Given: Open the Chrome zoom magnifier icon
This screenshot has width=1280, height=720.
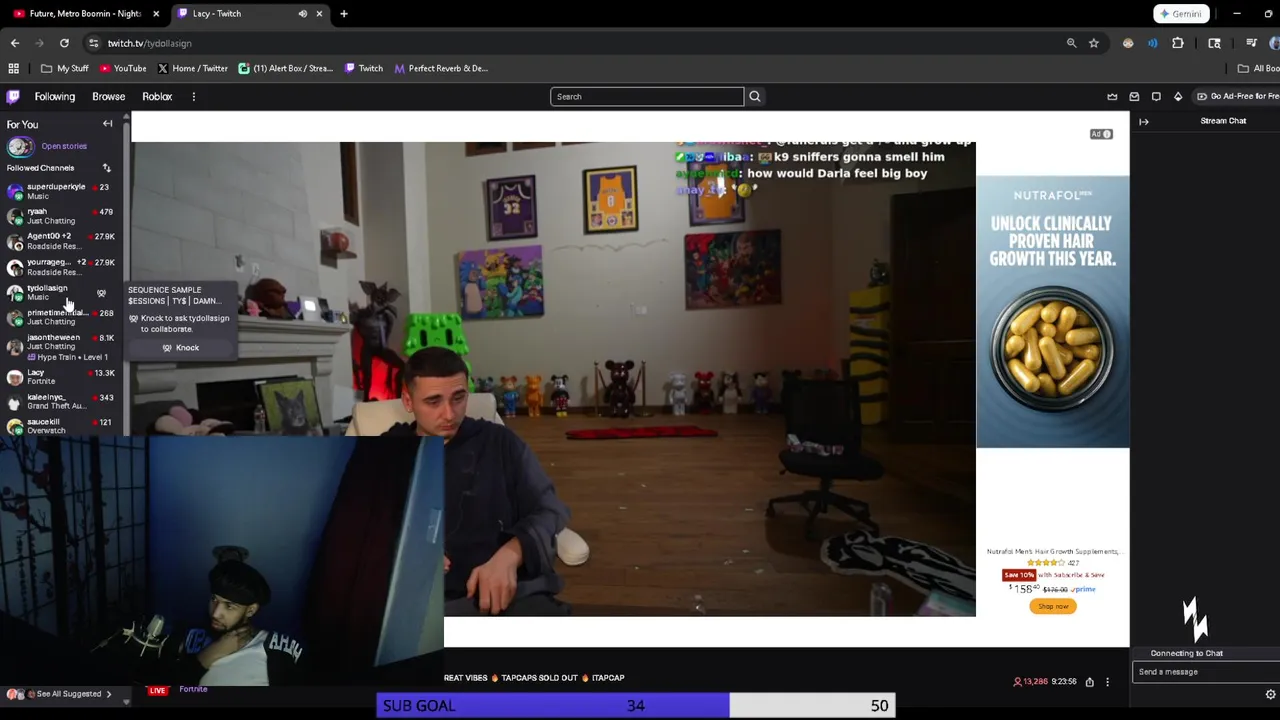Looking at the screenshot, I should 1071,43.
